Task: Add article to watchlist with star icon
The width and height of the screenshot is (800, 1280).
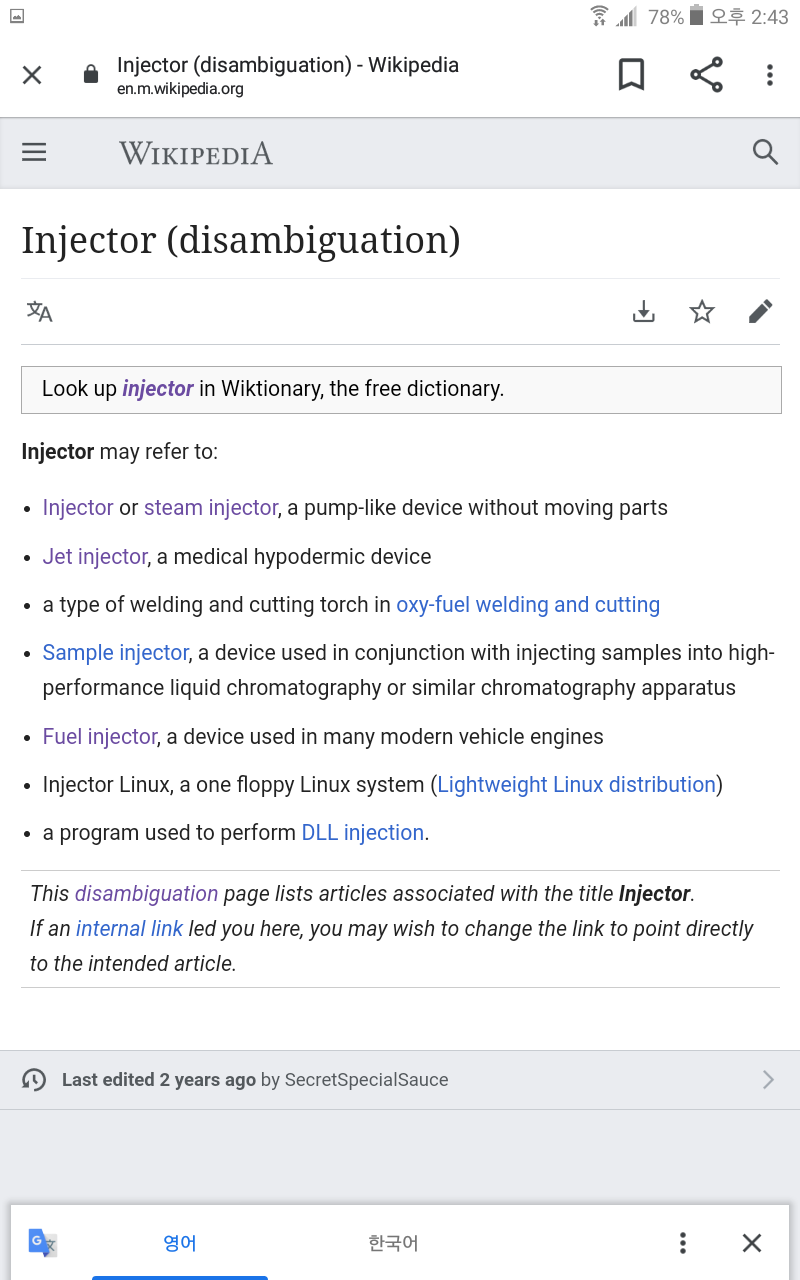Action: coord(701,311)
